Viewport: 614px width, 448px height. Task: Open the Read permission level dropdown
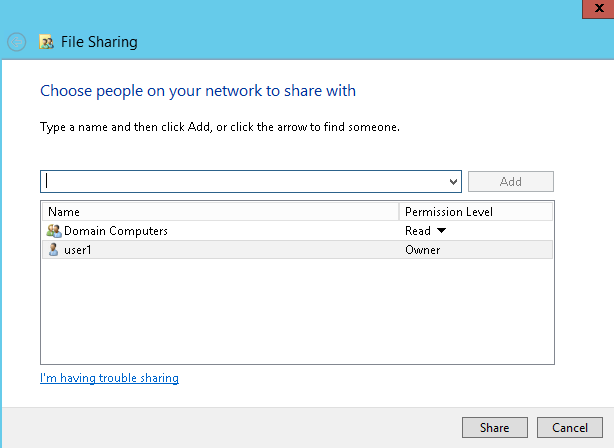click(425, 231)
